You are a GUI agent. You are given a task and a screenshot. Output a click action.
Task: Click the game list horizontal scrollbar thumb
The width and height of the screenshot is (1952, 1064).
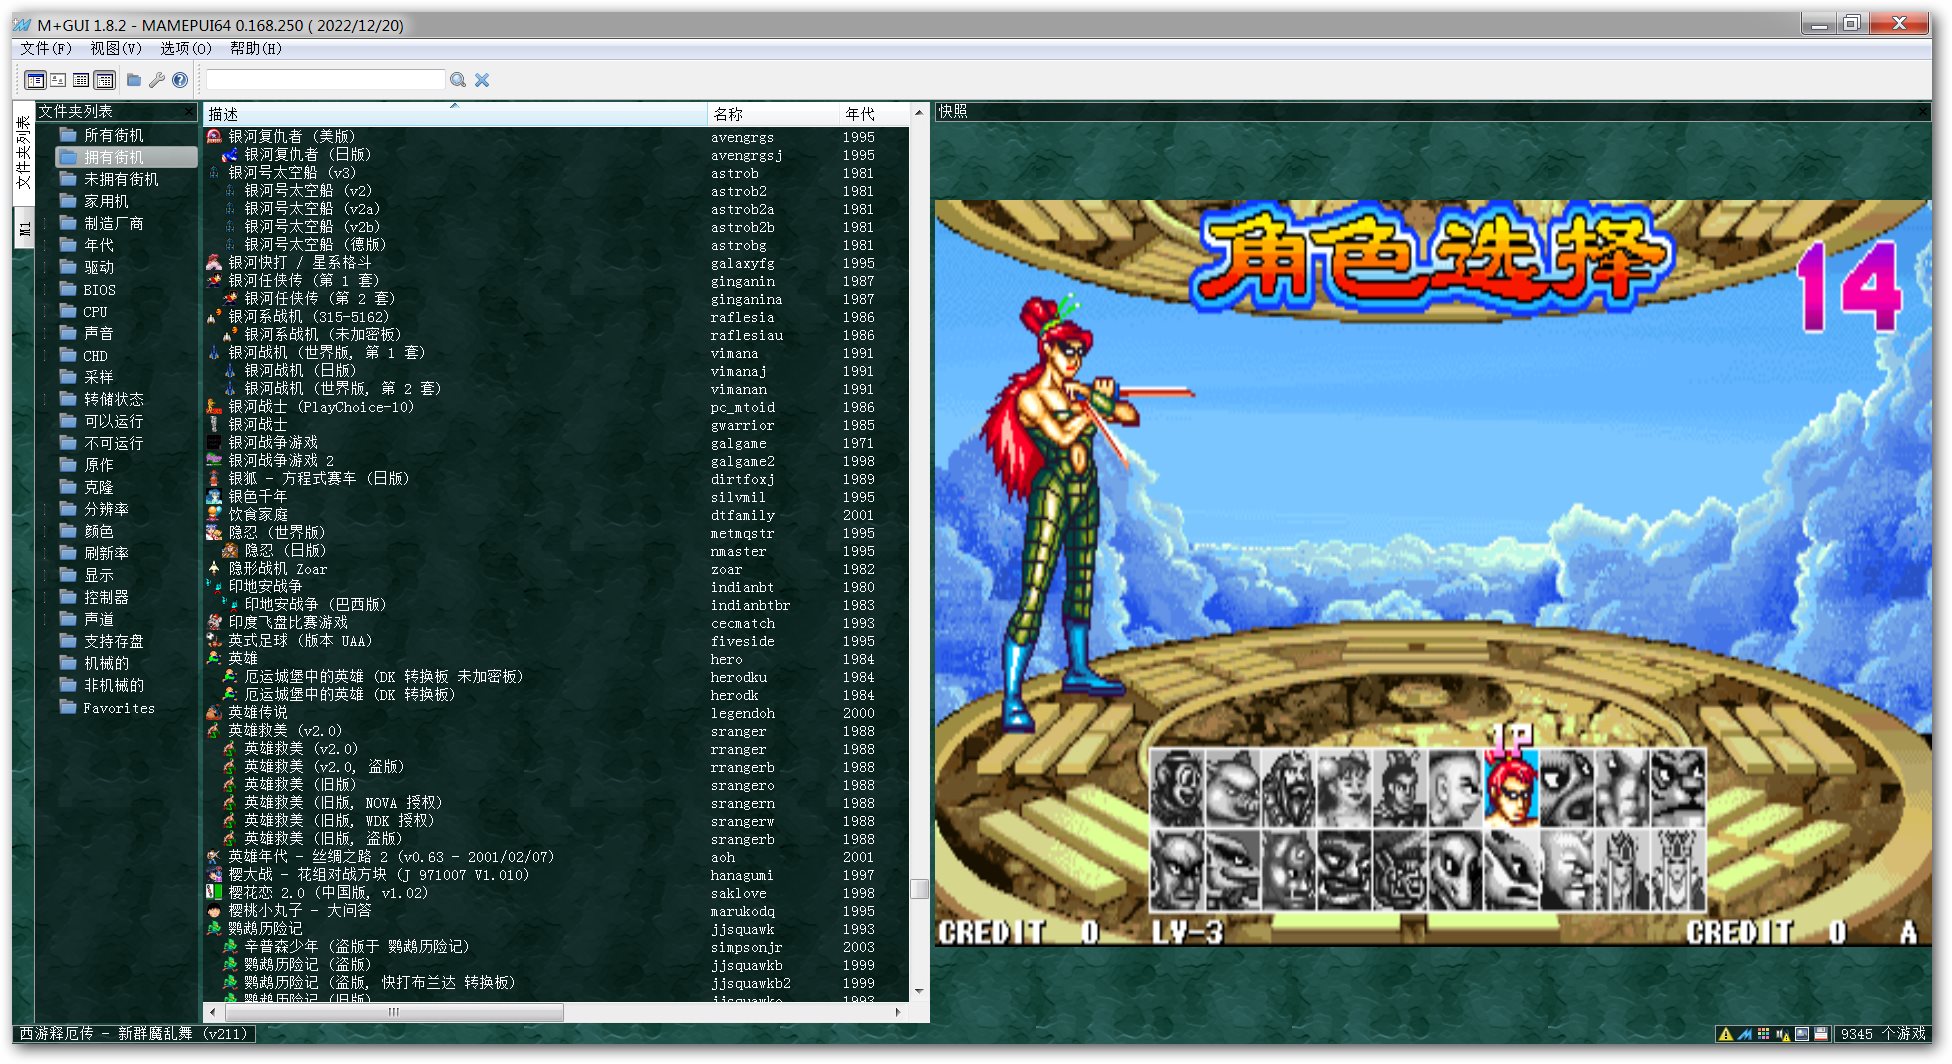coord(393,1012)
